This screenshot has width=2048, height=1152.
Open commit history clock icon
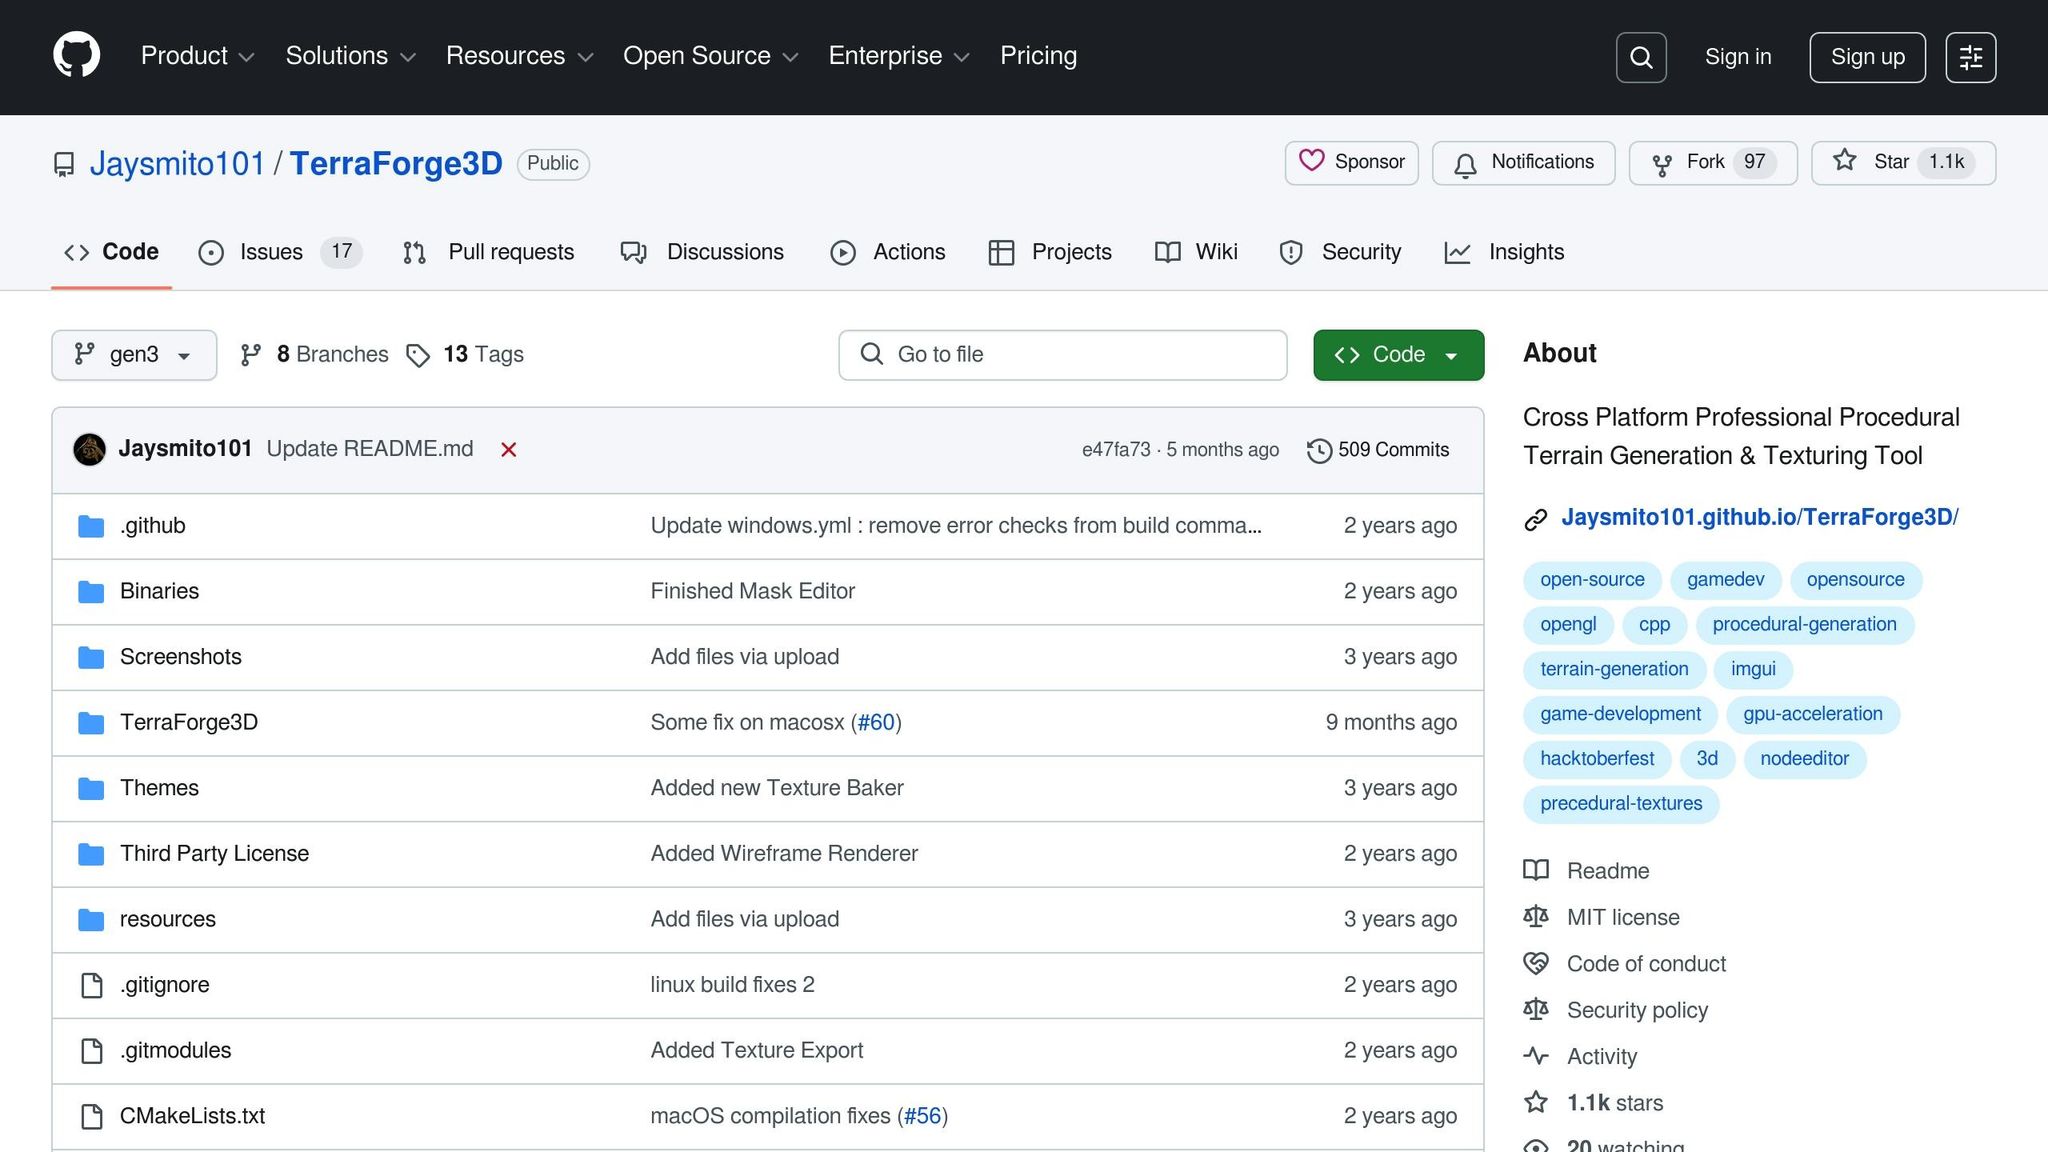pos(1319,450)
